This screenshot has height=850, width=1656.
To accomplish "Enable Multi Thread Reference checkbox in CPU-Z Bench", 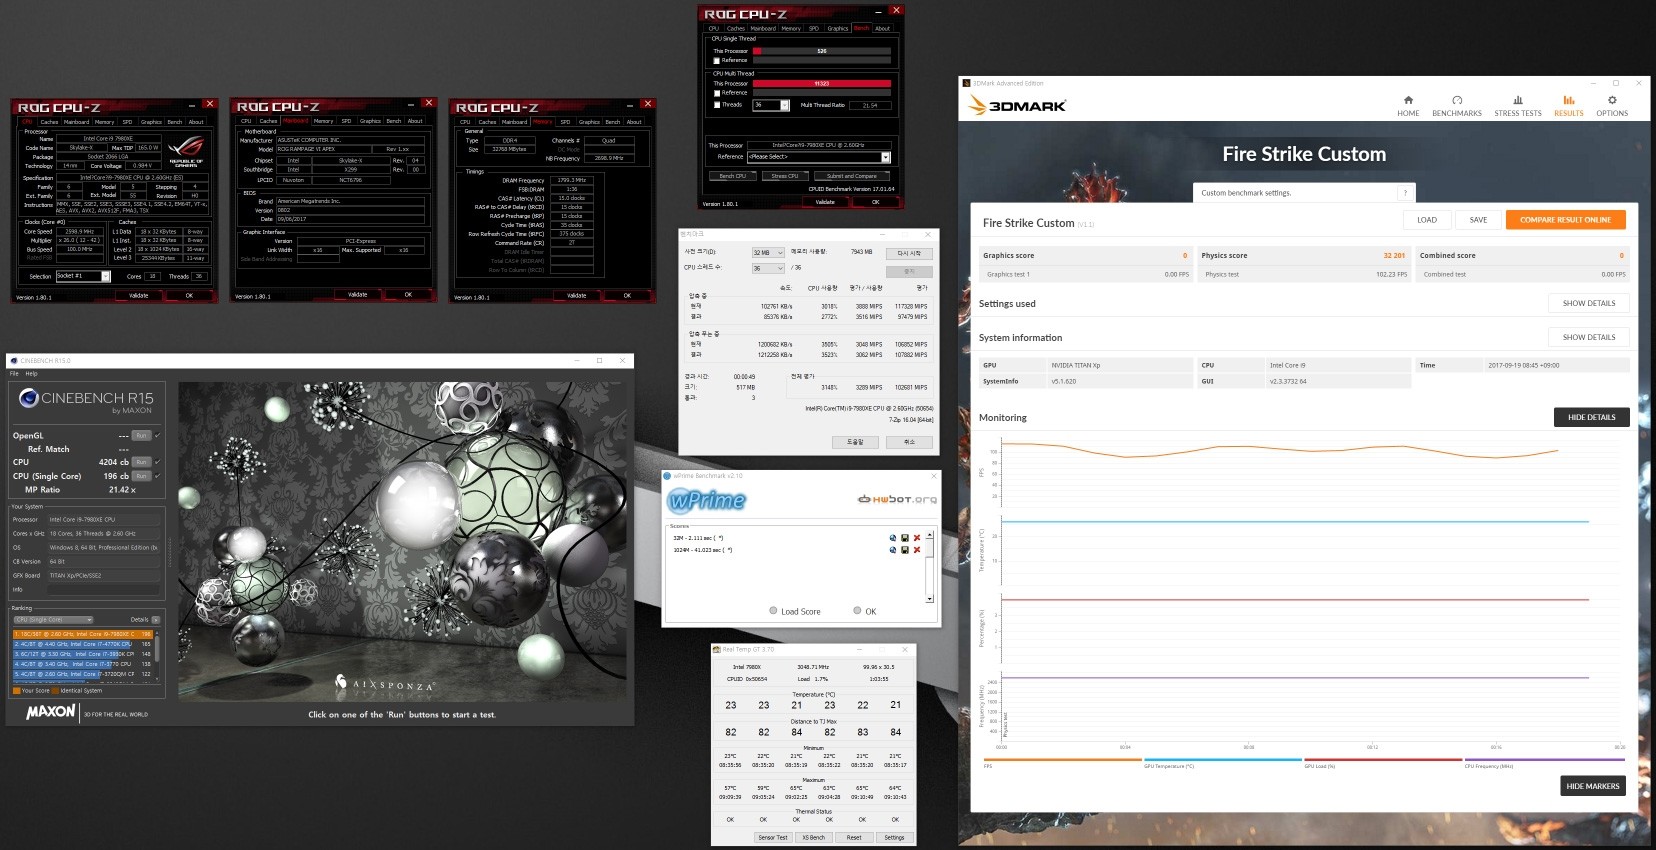I will [717, 93].
